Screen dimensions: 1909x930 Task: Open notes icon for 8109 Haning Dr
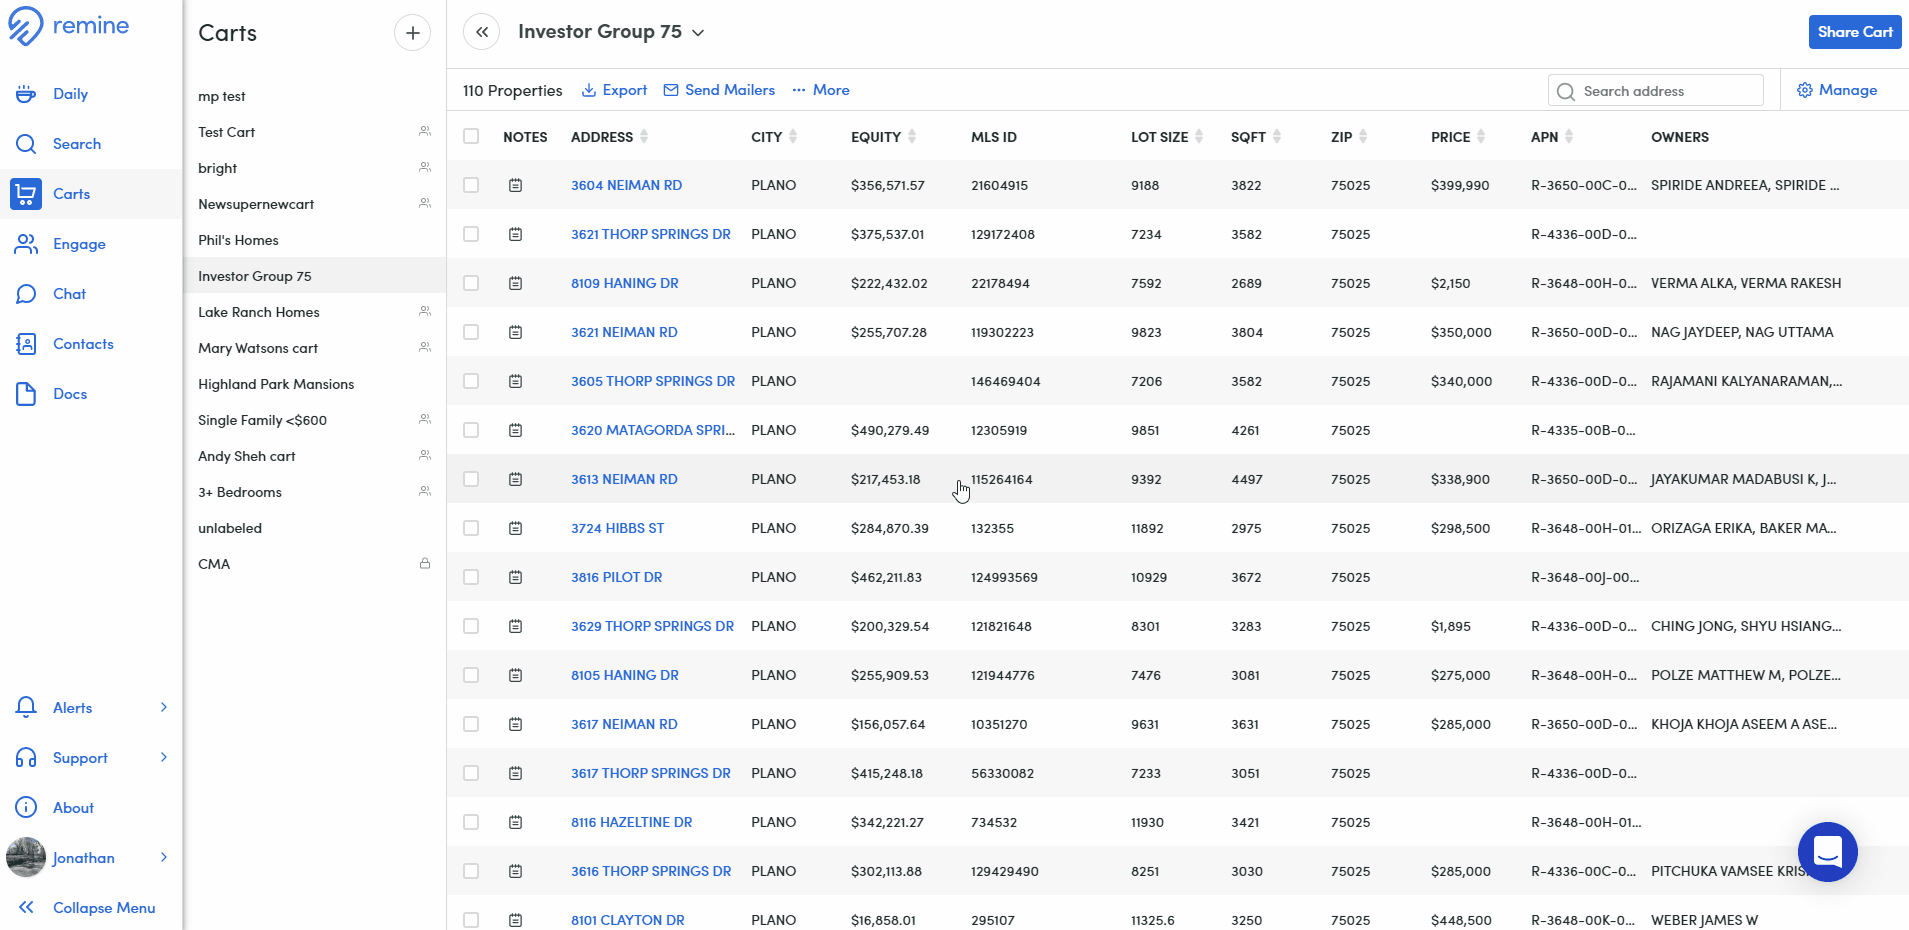(x=515, y=283)
